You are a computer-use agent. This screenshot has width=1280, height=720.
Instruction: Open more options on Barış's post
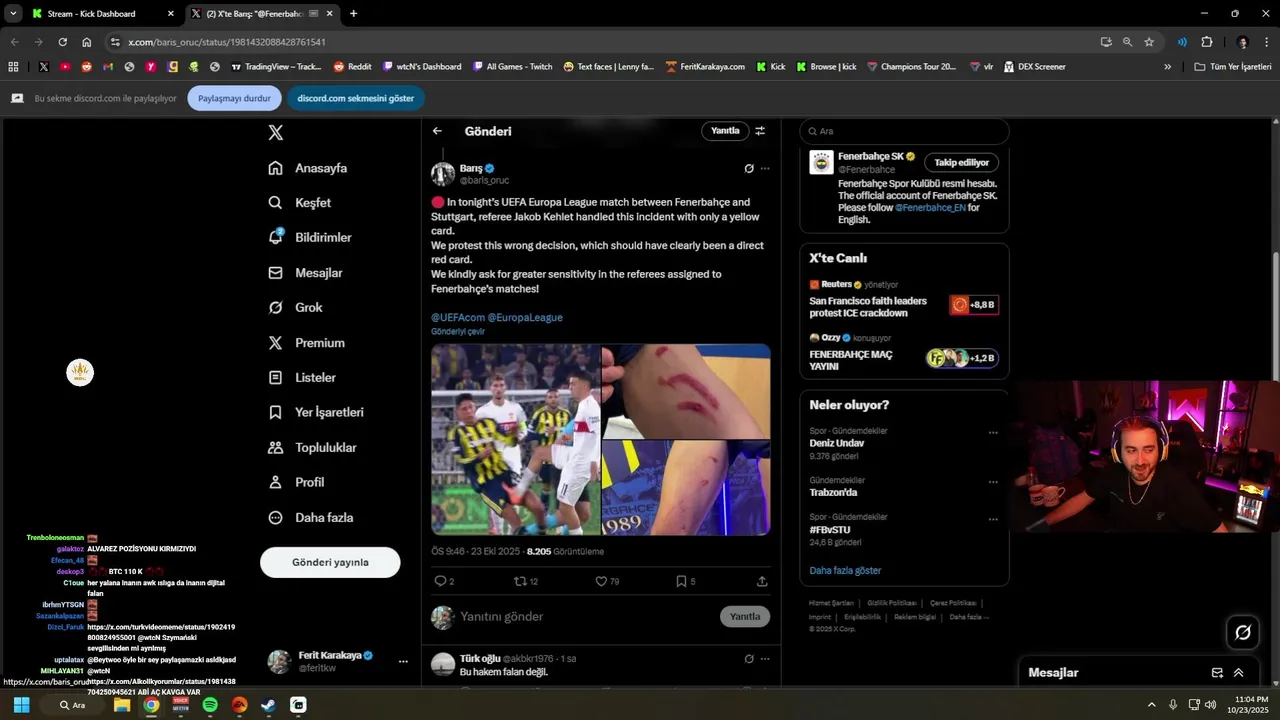point(765,168)
